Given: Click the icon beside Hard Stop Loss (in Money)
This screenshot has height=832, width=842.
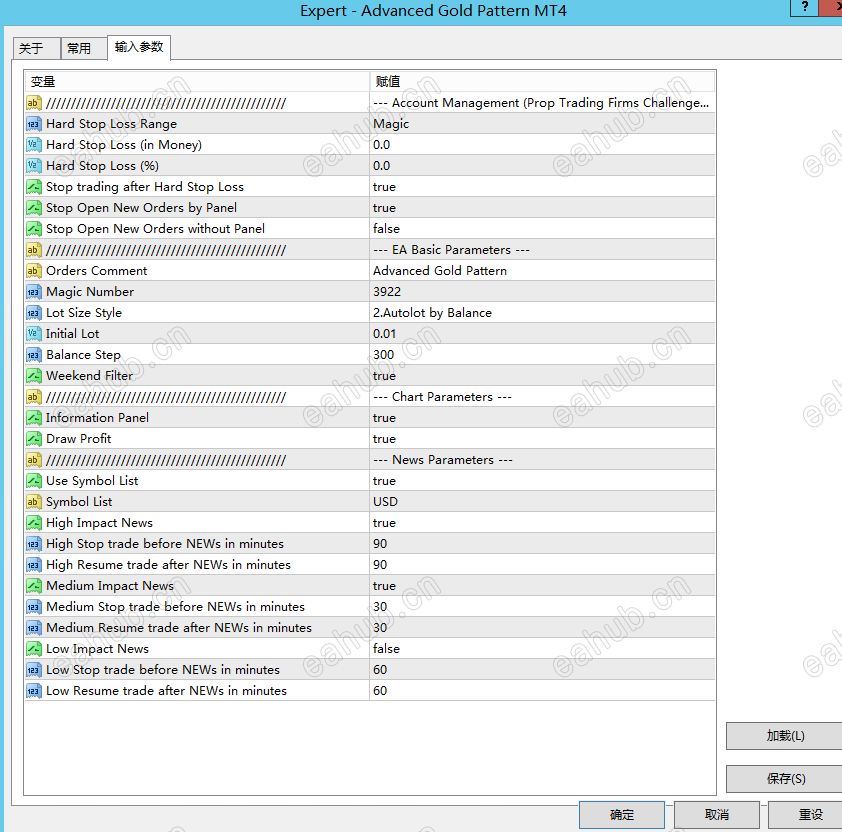Looking at the screenshot, I should 33,145.
